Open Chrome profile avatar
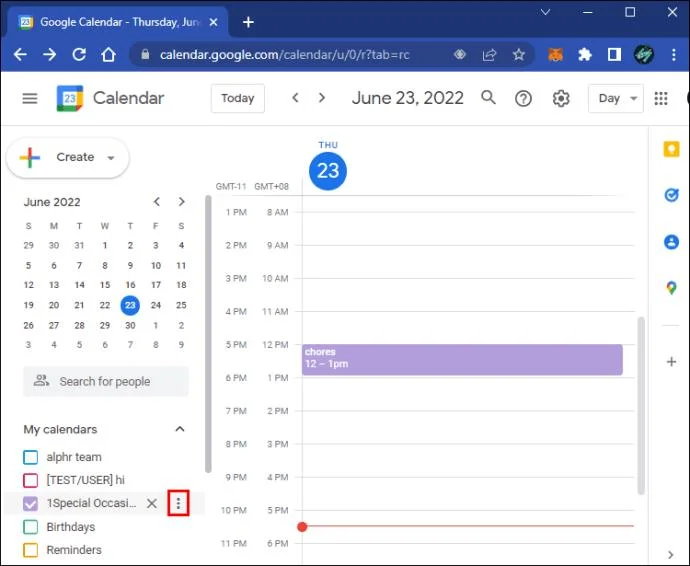 click(x=643, y=55)
